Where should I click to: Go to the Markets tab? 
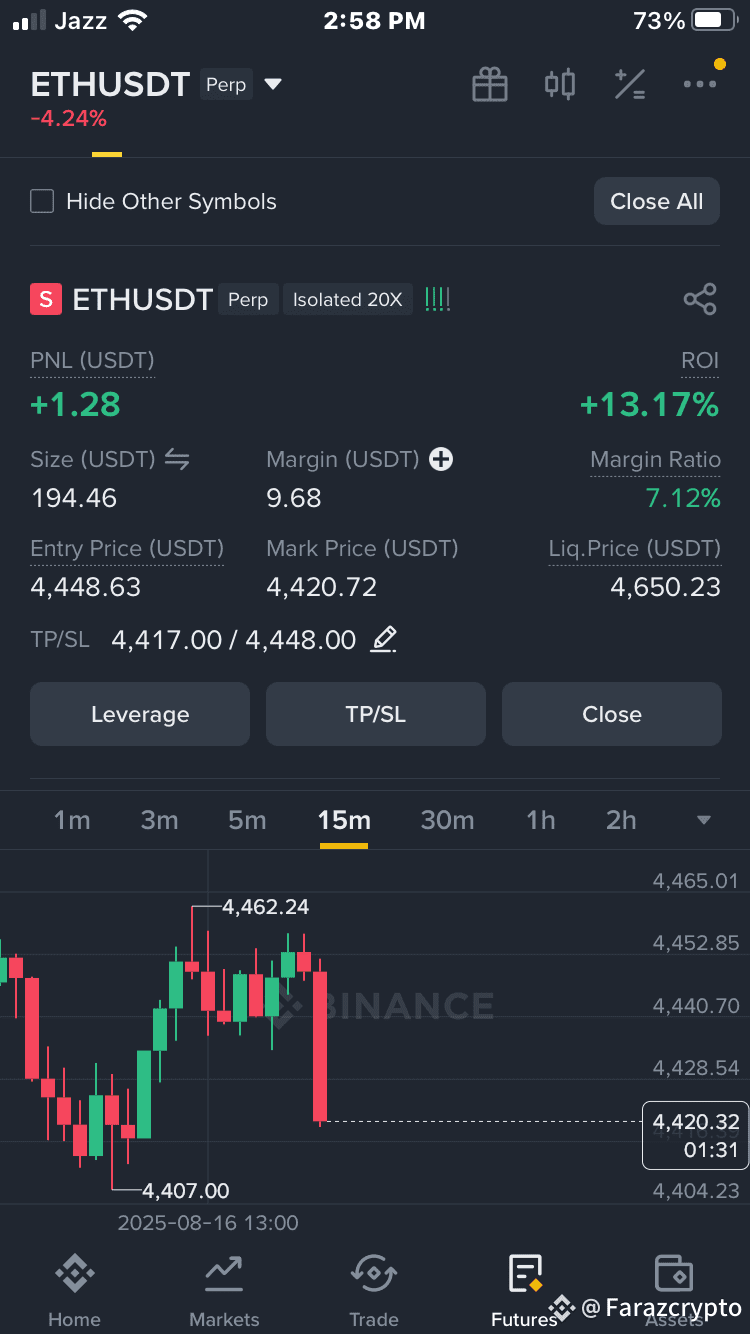click(x=224, y=1292)
